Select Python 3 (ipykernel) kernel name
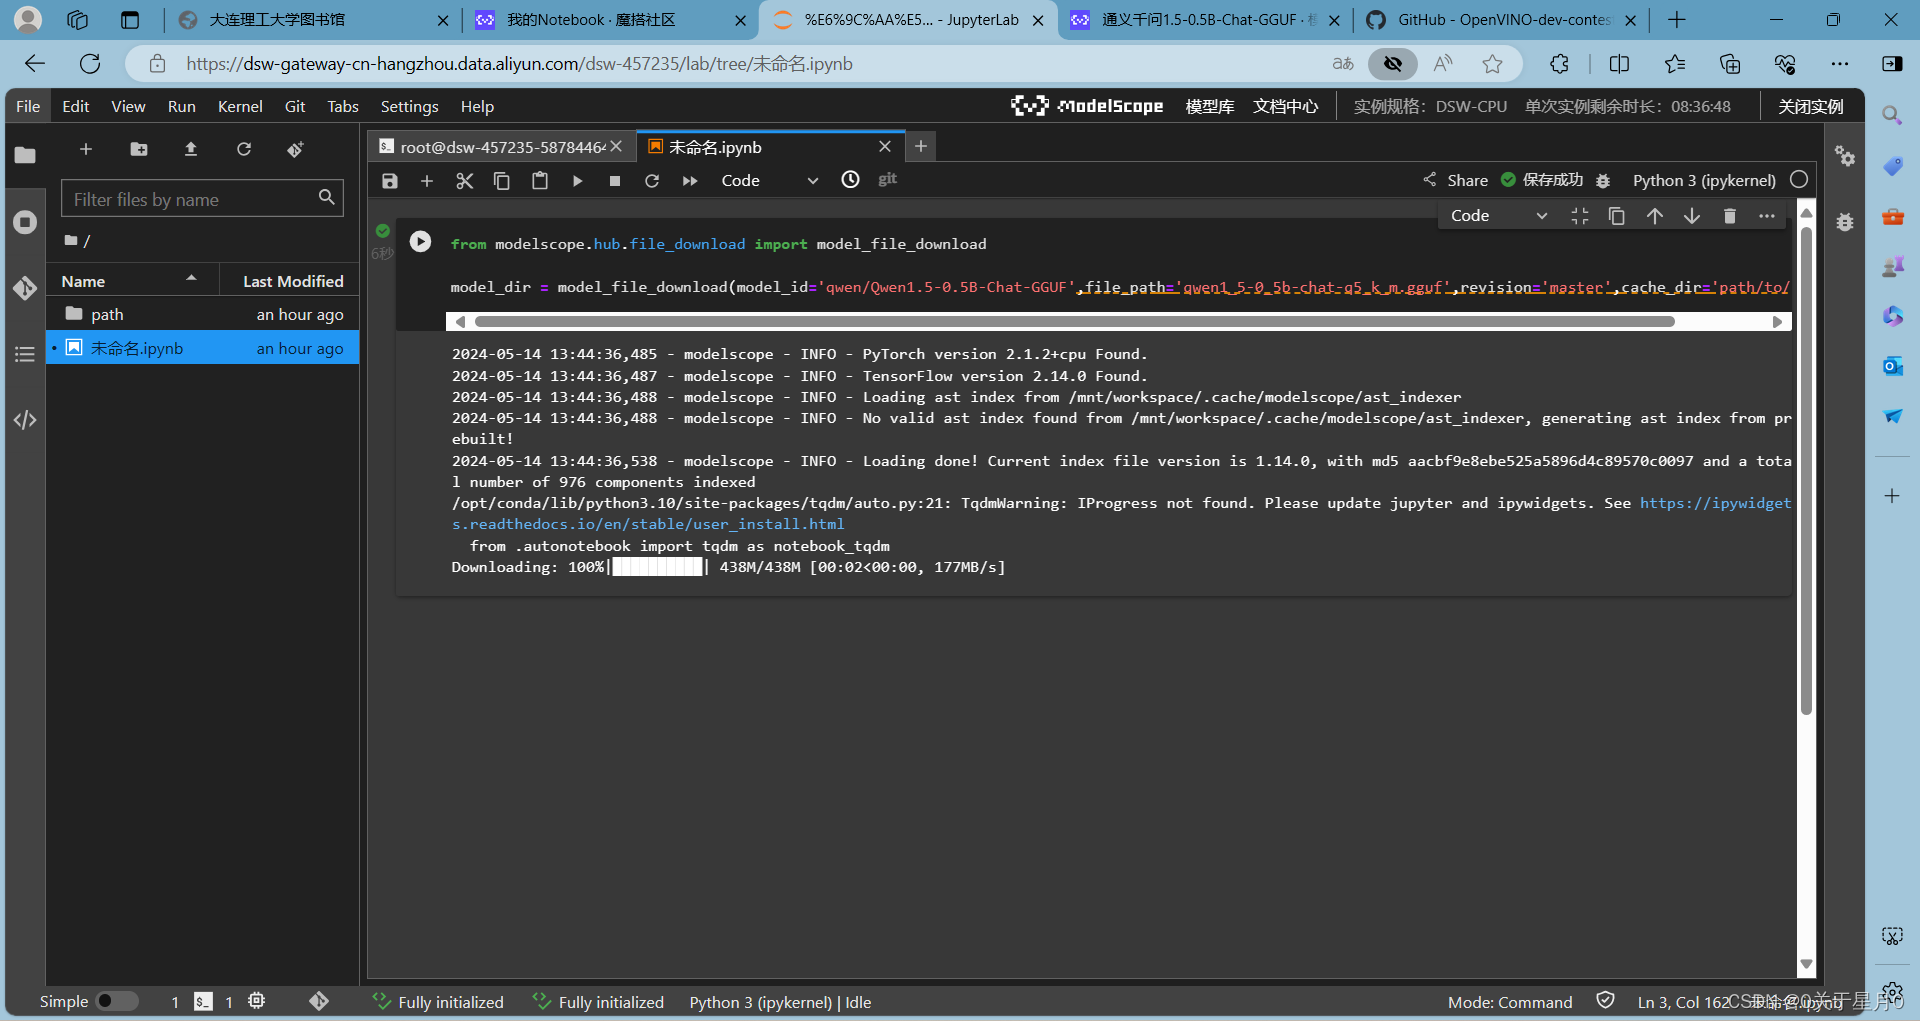 point(1704,180)
